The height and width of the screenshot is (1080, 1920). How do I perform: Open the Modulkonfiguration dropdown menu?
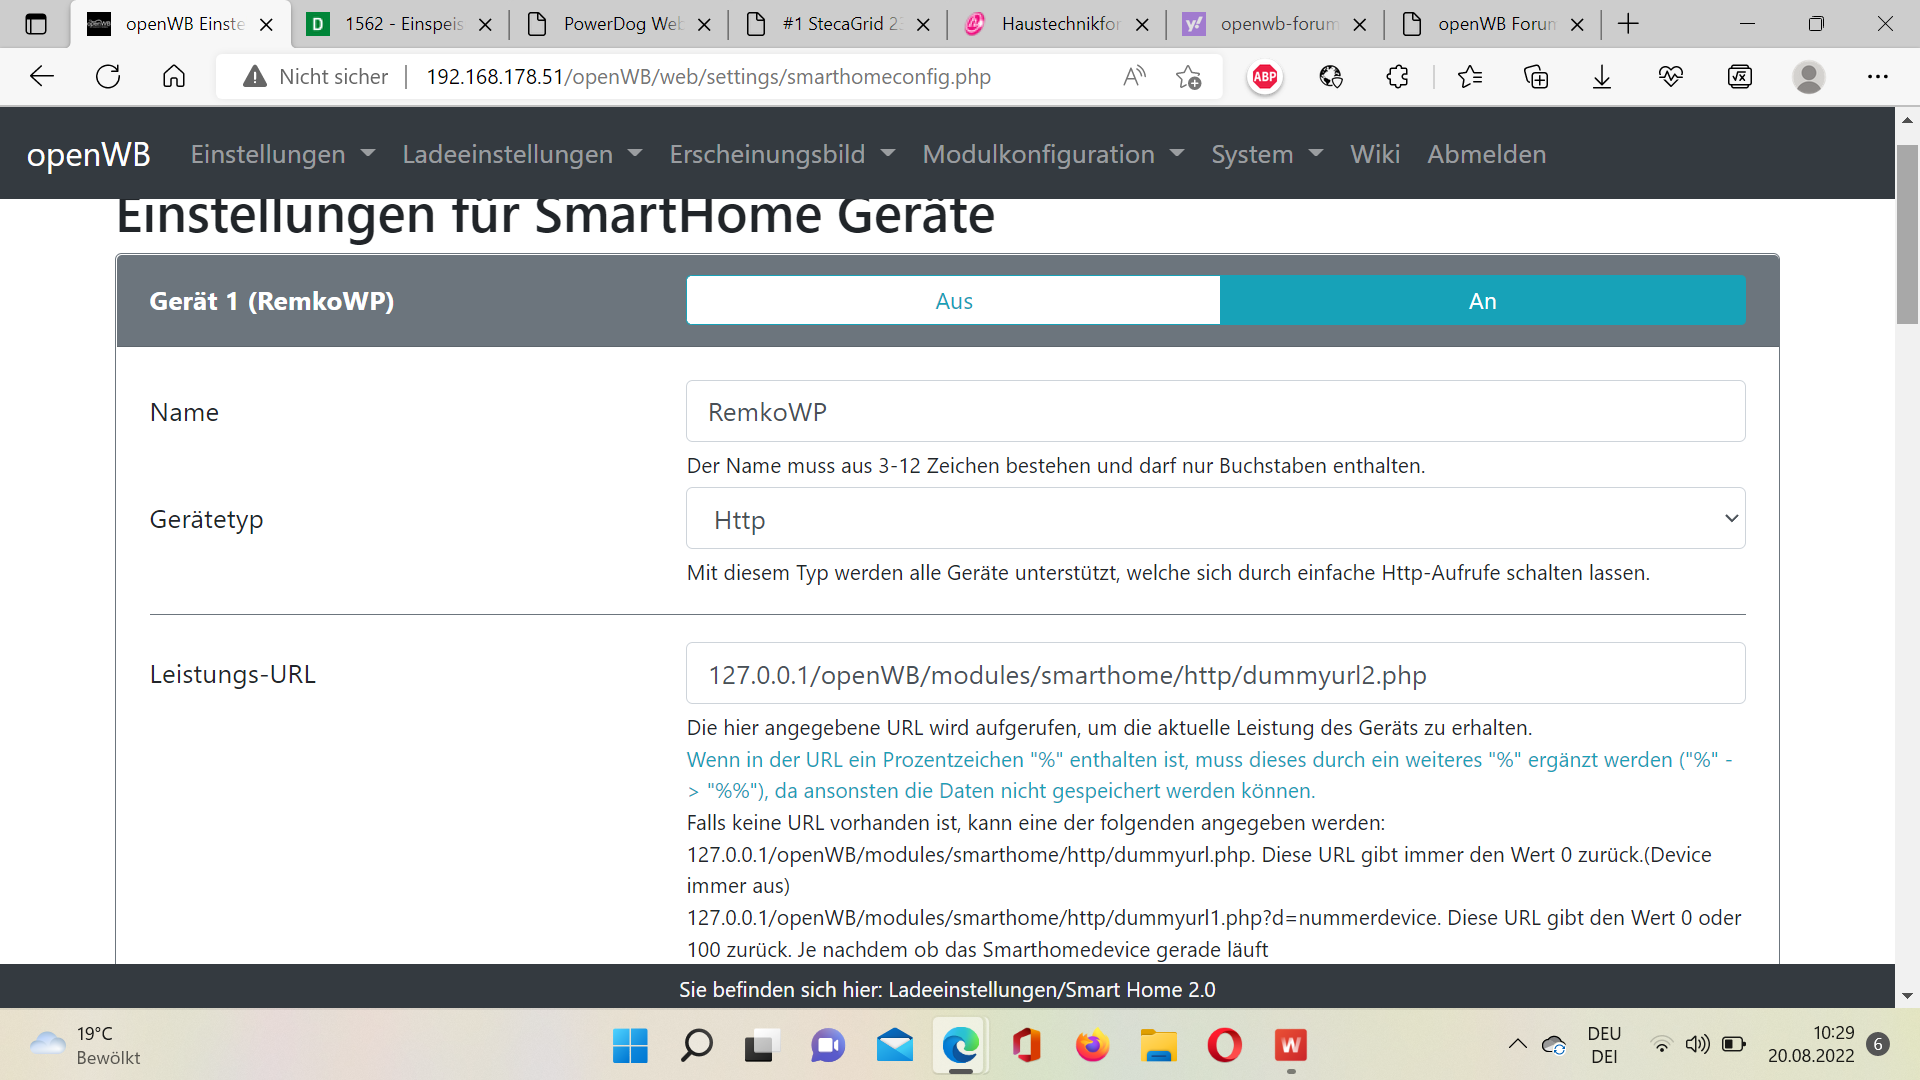pos(1052,154)
